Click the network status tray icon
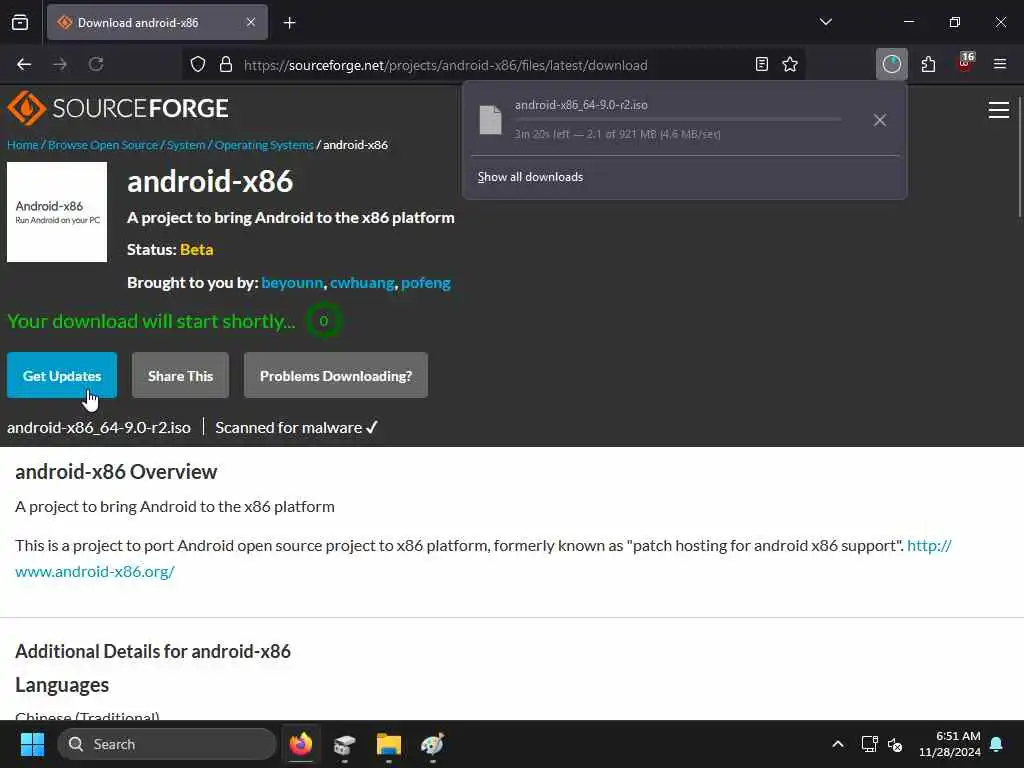This screenshot has width=1024, height=768. 869,744
